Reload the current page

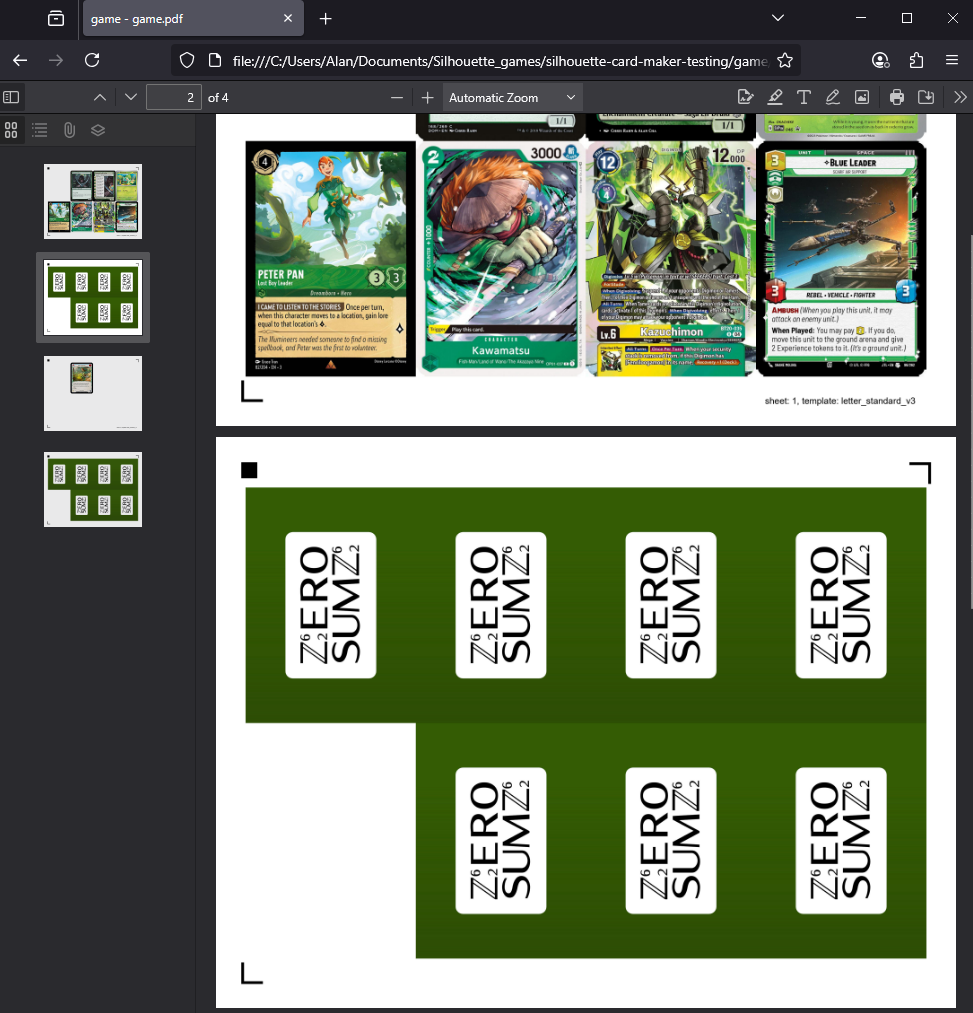92,60
